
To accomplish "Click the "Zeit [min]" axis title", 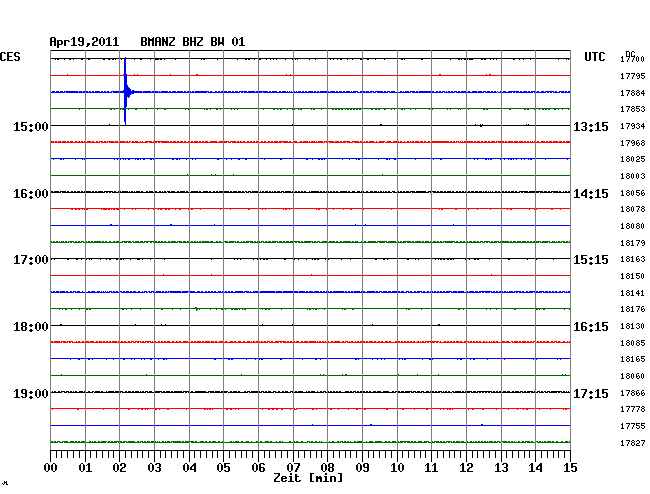I will (x=308, y=478).
